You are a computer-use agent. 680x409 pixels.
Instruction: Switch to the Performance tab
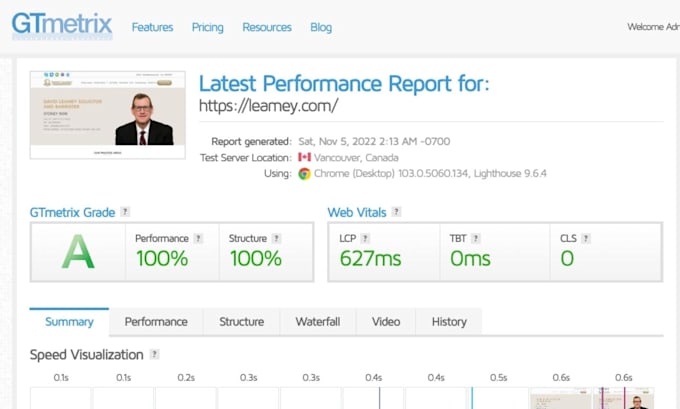(x=156, y=322)
